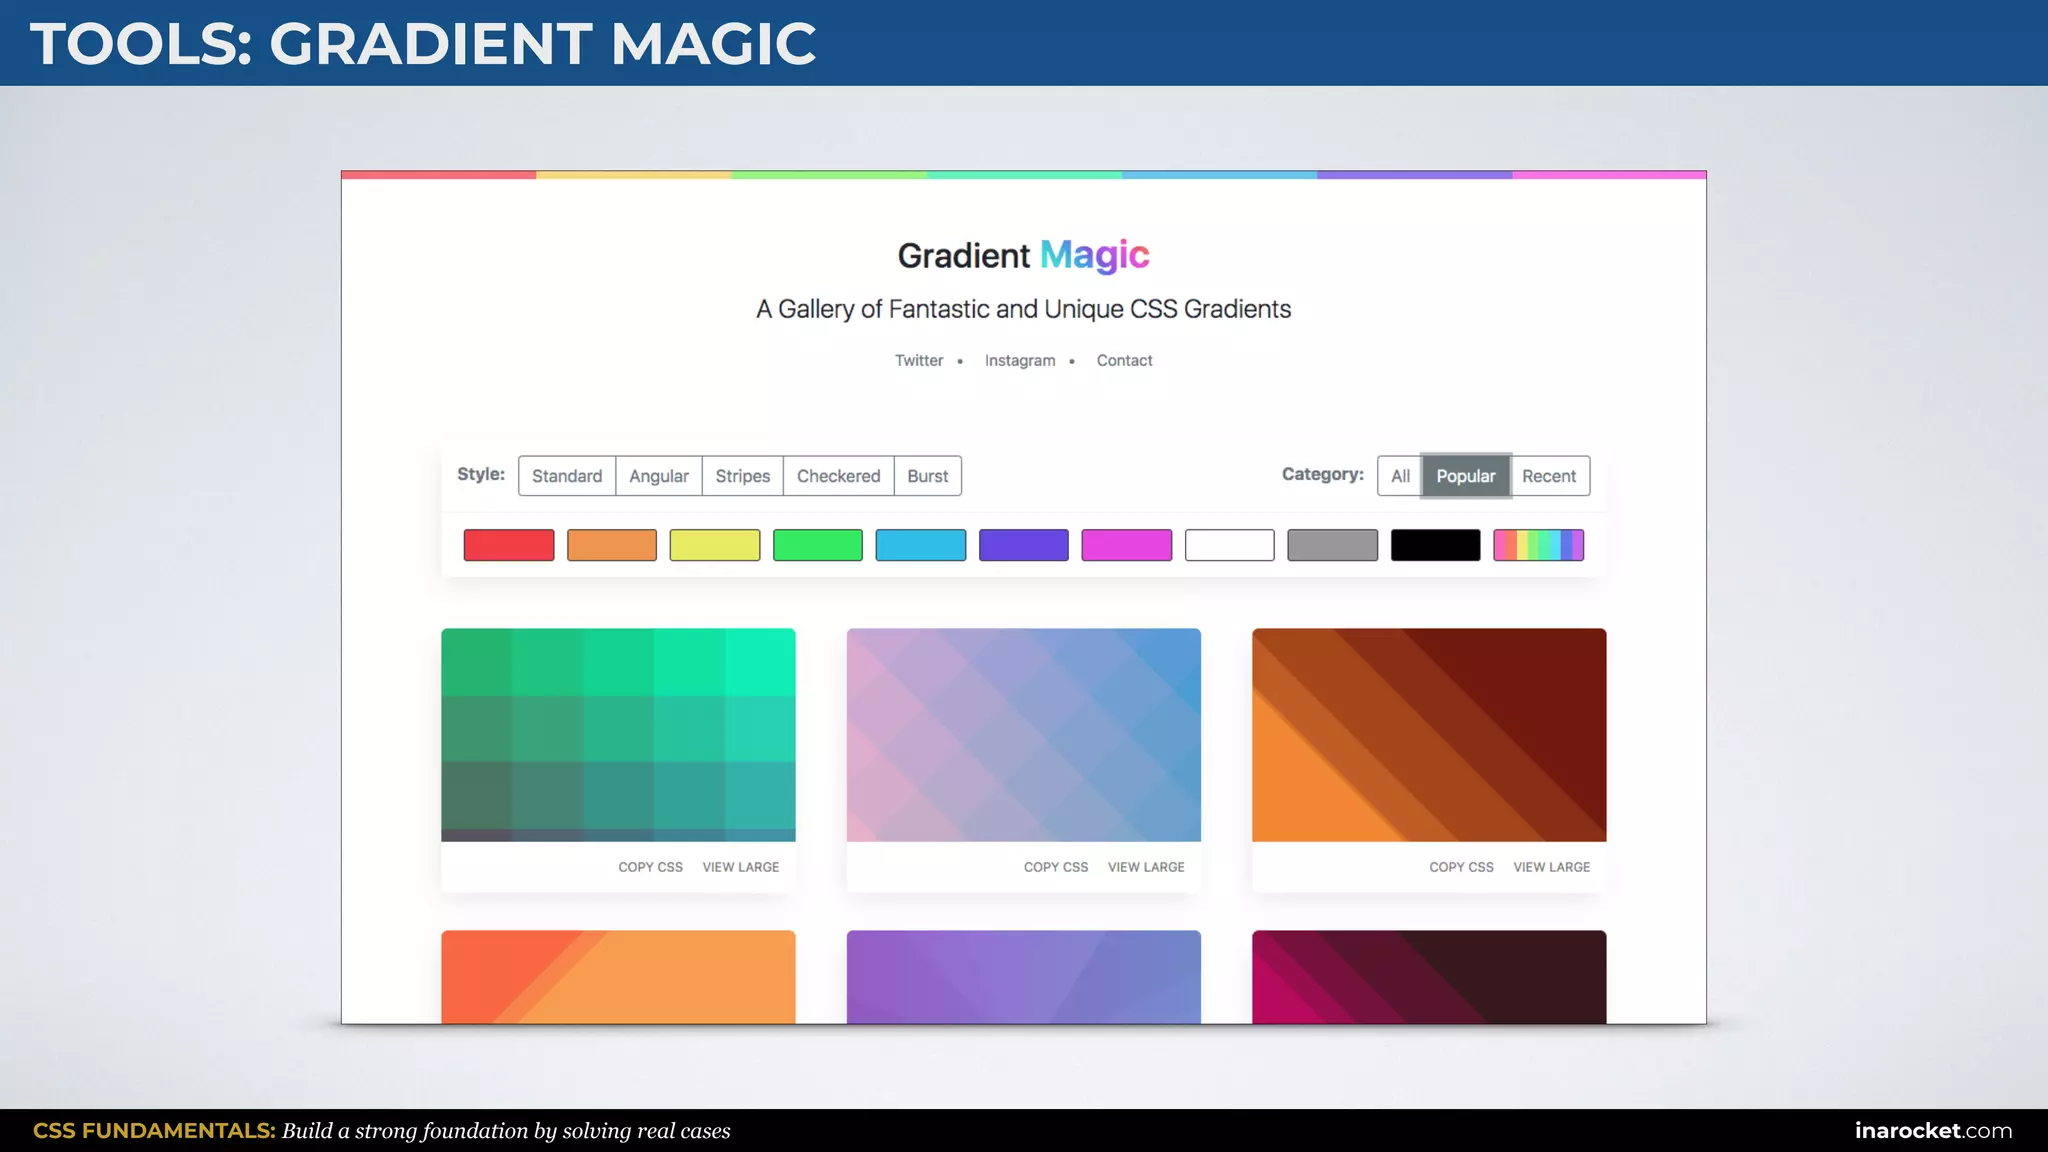Select the red color filter swatch
This screenshot has width=2048, height=1152.
pos(508,545)
